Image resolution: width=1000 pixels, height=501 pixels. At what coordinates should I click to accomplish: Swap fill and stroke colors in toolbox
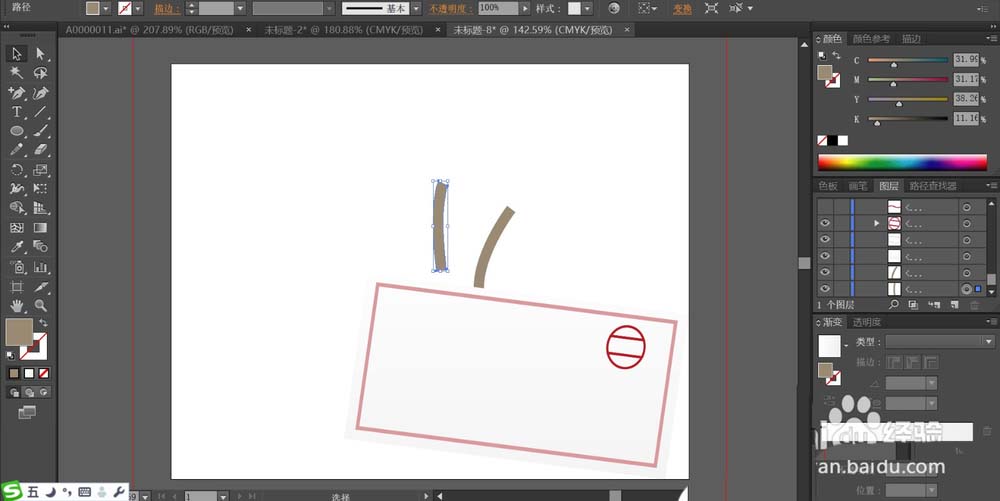43,323
